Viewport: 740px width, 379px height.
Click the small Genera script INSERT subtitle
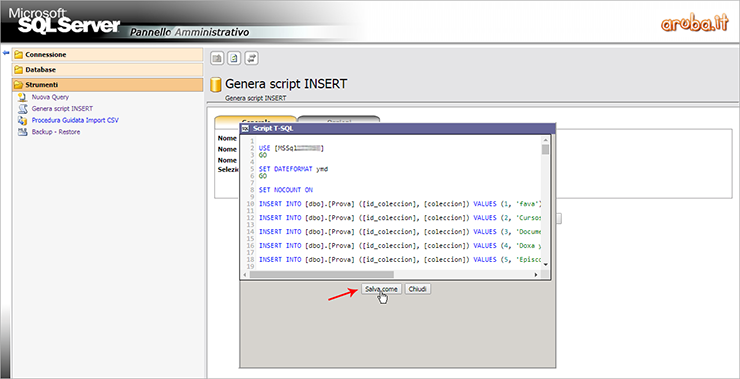coord(255,99)
